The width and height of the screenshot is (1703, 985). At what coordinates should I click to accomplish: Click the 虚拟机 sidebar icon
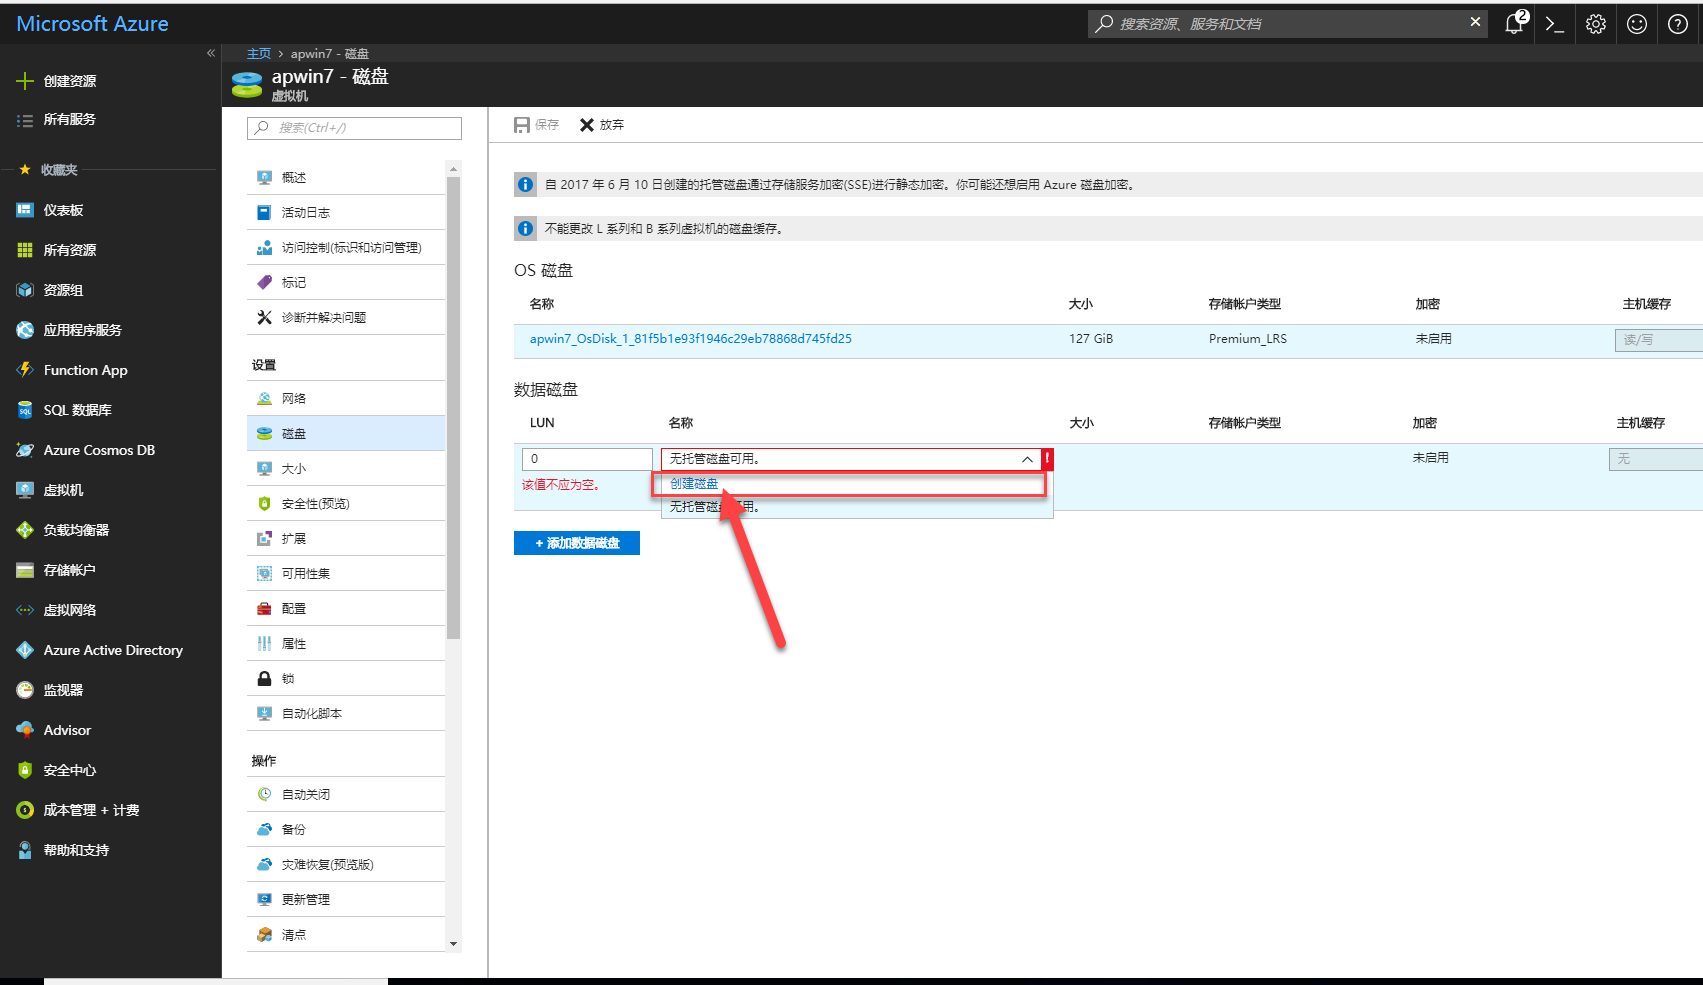tap(25, 490)
